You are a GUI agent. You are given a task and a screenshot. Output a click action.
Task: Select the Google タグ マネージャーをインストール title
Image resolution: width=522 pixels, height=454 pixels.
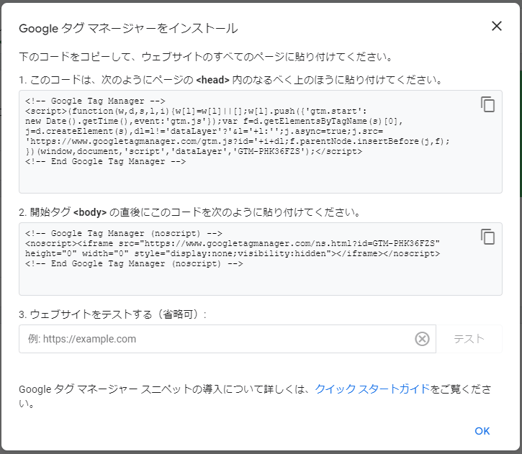click(128, 29)
